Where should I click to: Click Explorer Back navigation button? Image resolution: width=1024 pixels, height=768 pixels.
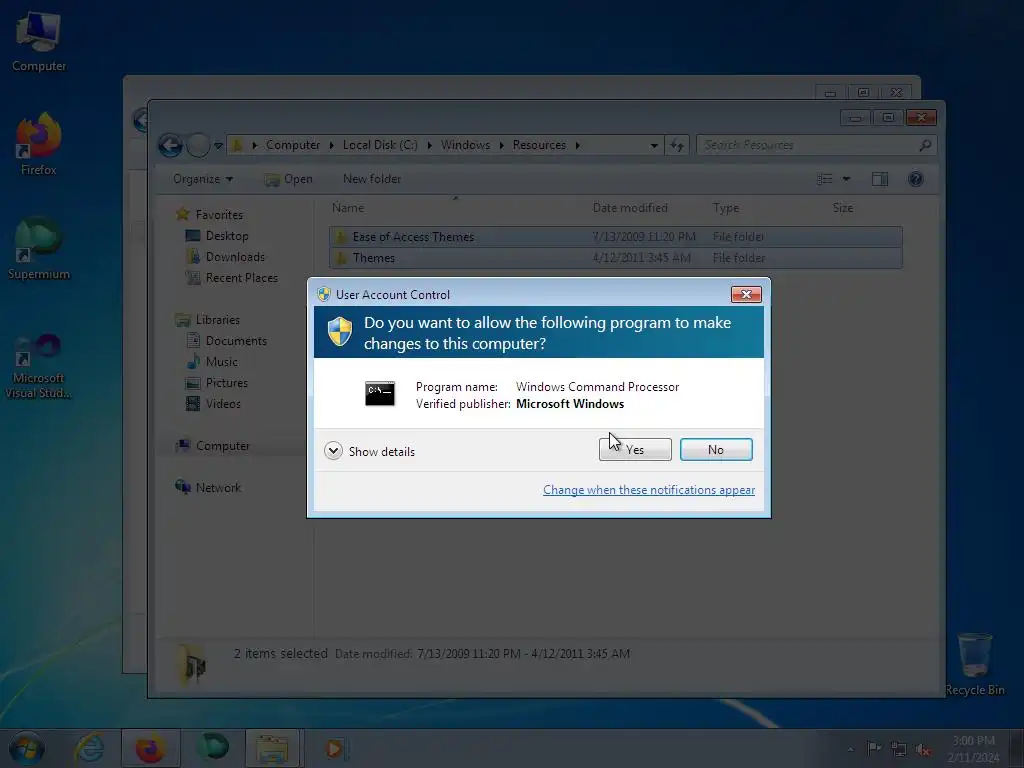click(170, 145)
